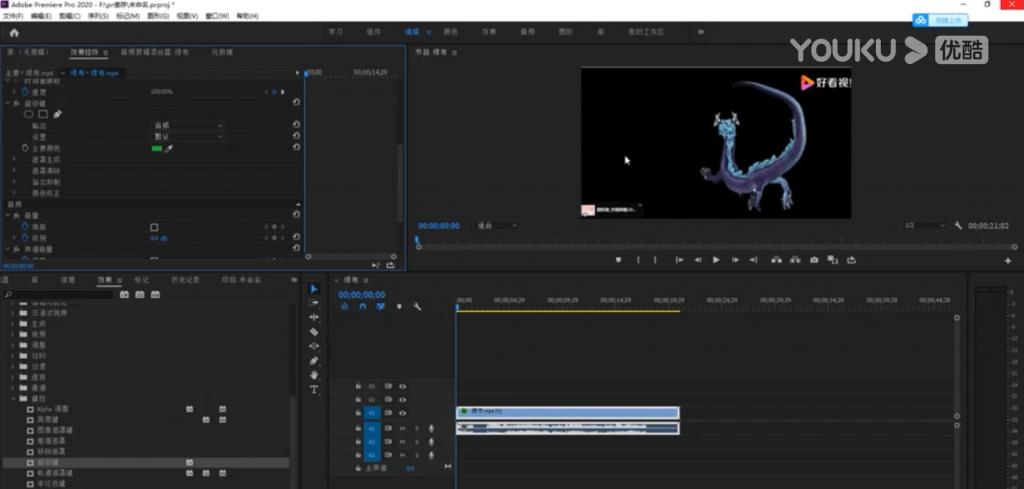Open timeline display settings wrench
Viewport: 1024px width, 489px height.
417,306
